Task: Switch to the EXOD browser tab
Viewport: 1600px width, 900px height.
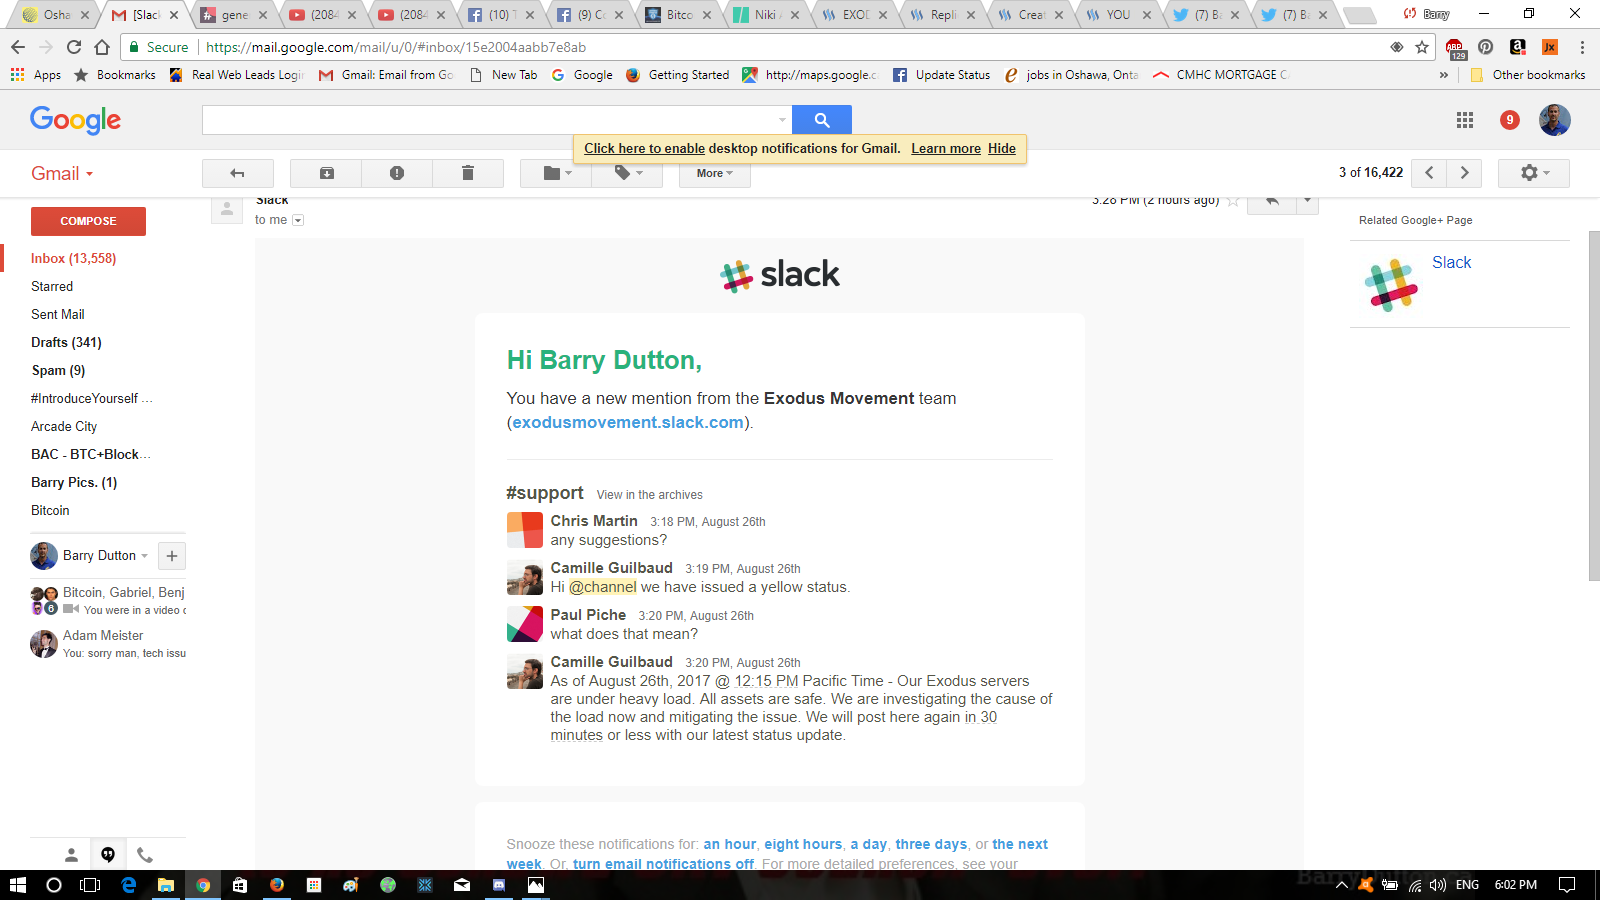Action: click(x=855, y=15)
